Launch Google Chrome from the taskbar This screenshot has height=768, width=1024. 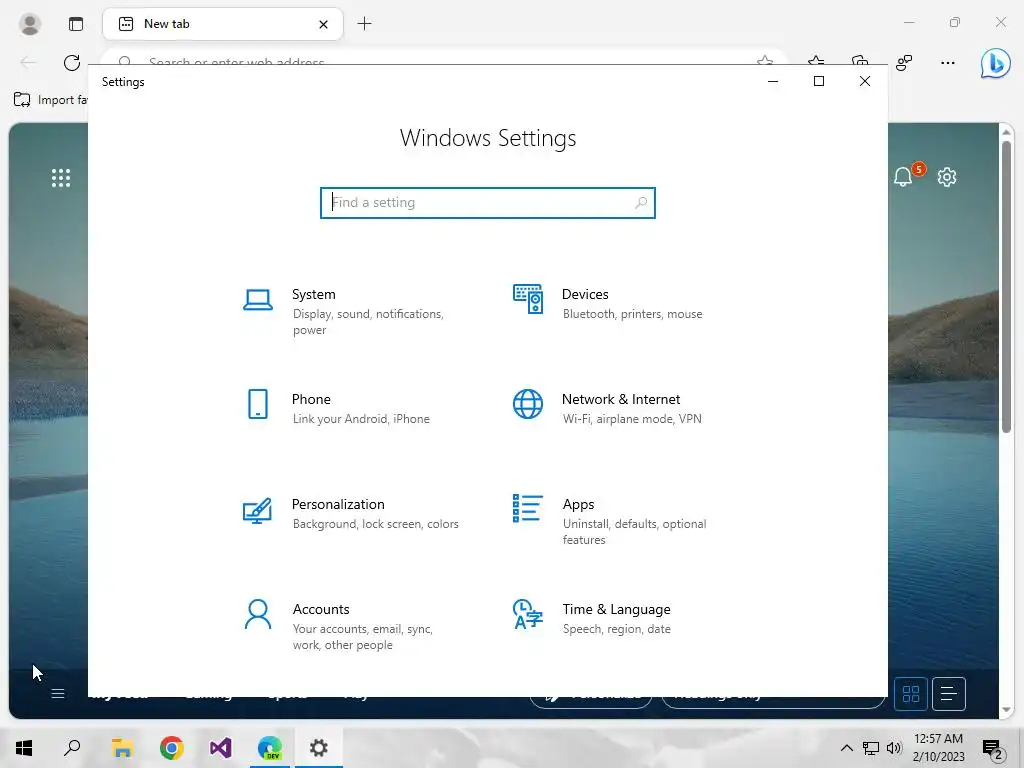click(x=171, y=748)
